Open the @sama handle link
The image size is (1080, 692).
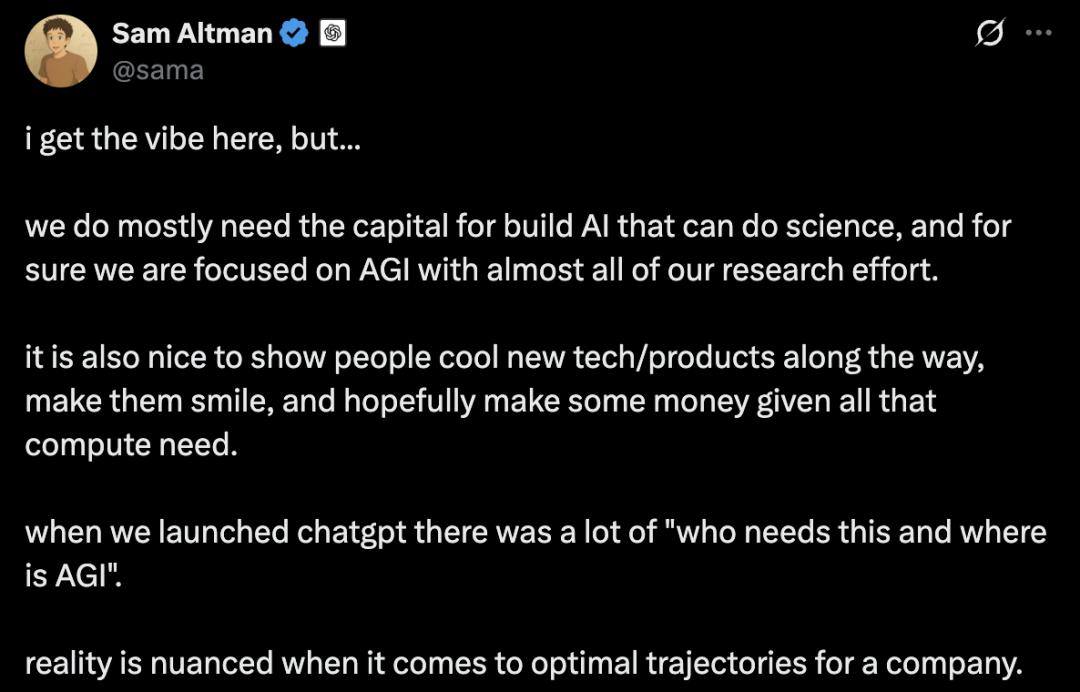tap(158, 69)
